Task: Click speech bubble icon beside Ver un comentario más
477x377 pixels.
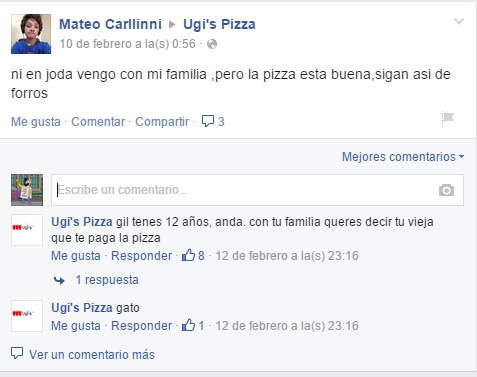Action: pos(17,353)
